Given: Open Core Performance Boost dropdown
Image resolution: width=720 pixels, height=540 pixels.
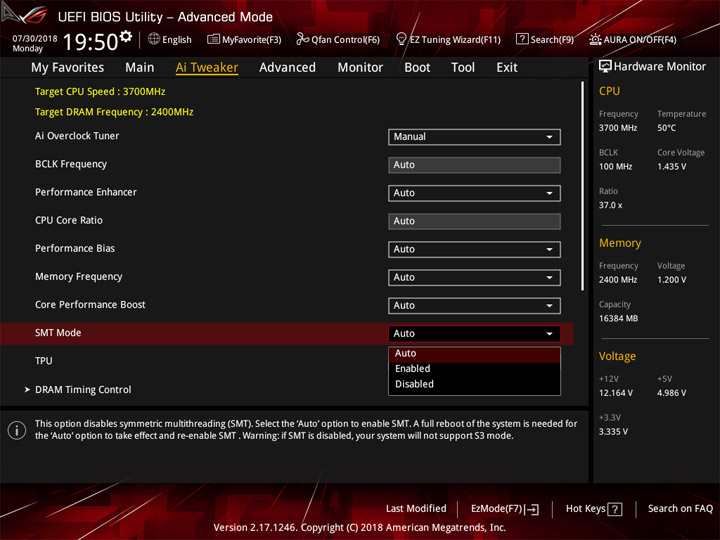Looking at the screenshot, I should 474,306.
